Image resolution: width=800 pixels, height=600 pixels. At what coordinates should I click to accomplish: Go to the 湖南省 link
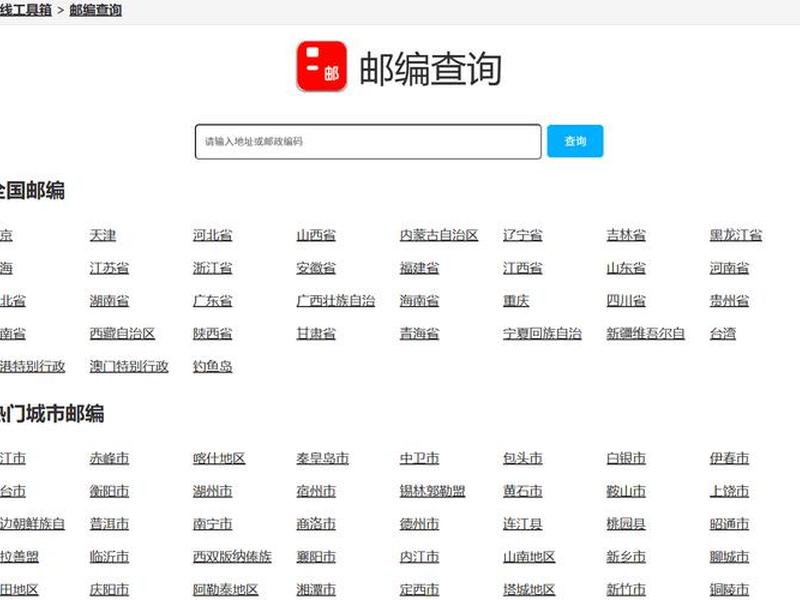point(109,301)
